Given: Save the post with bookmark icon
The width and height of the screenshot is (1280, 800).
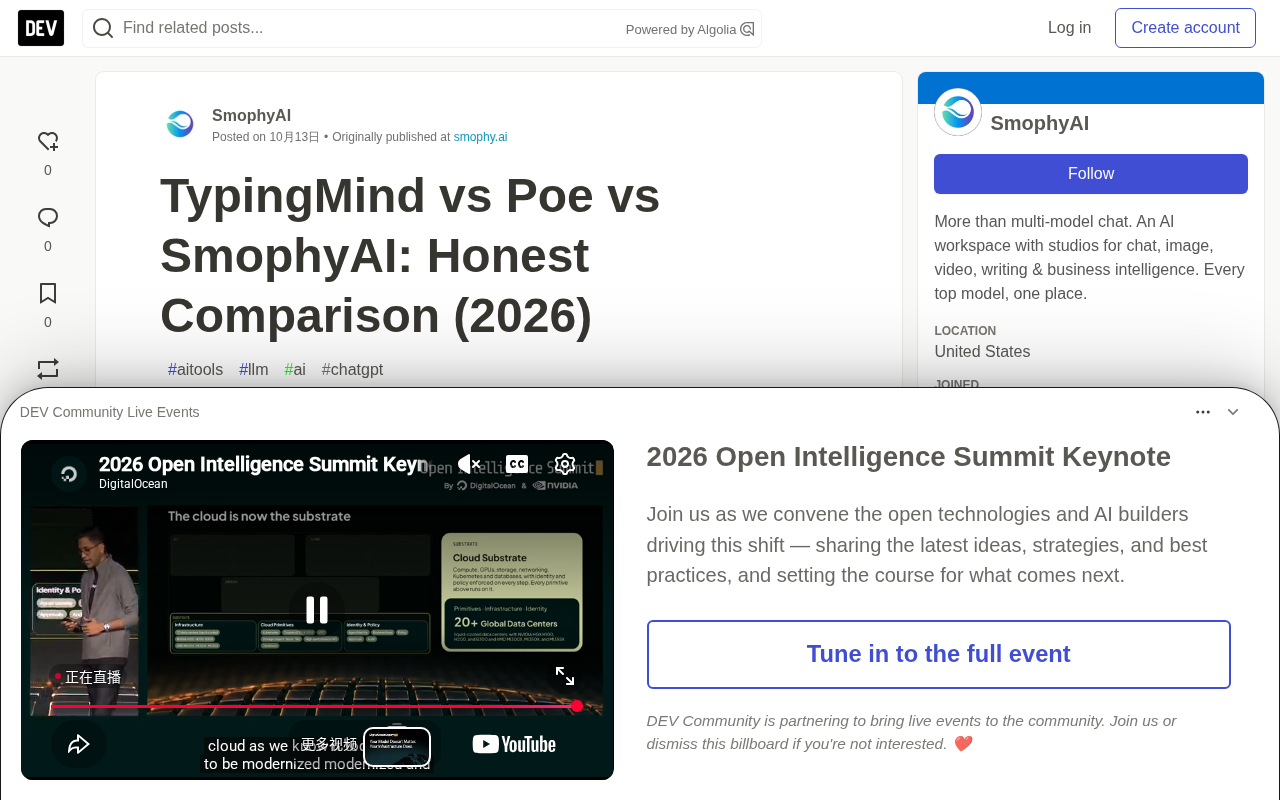Looking at the screenshot, I should point(48,293).
